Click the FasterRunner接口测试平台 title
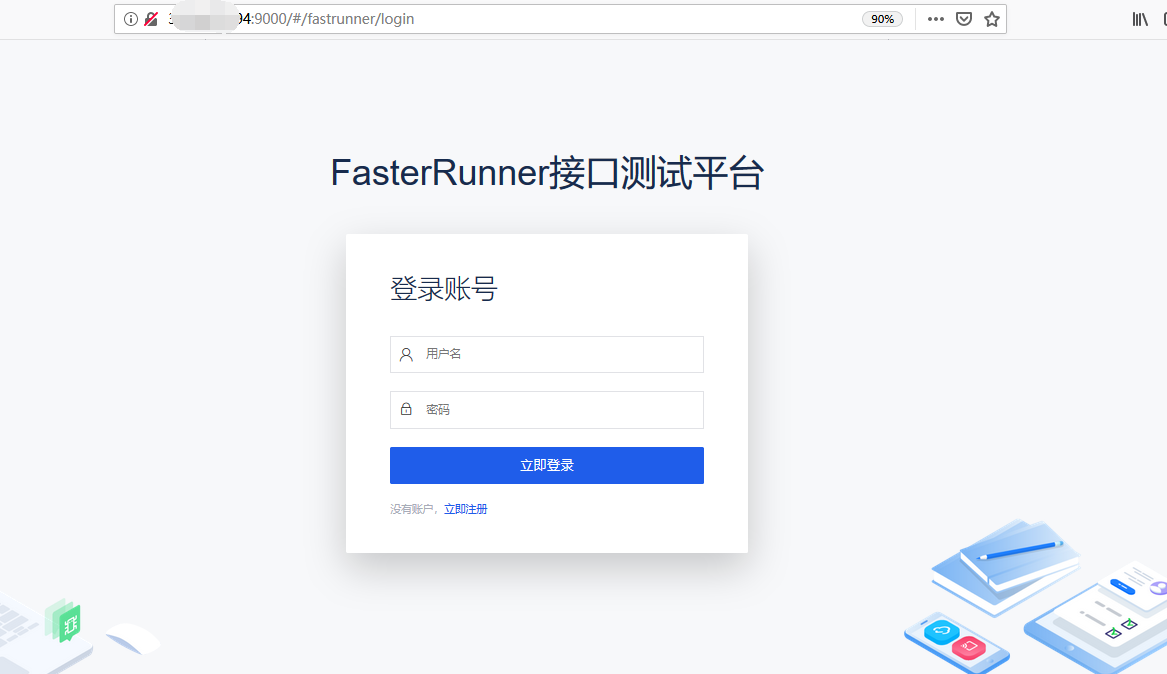The height and width of the screenshot is (674, 1167). point(547,173)
